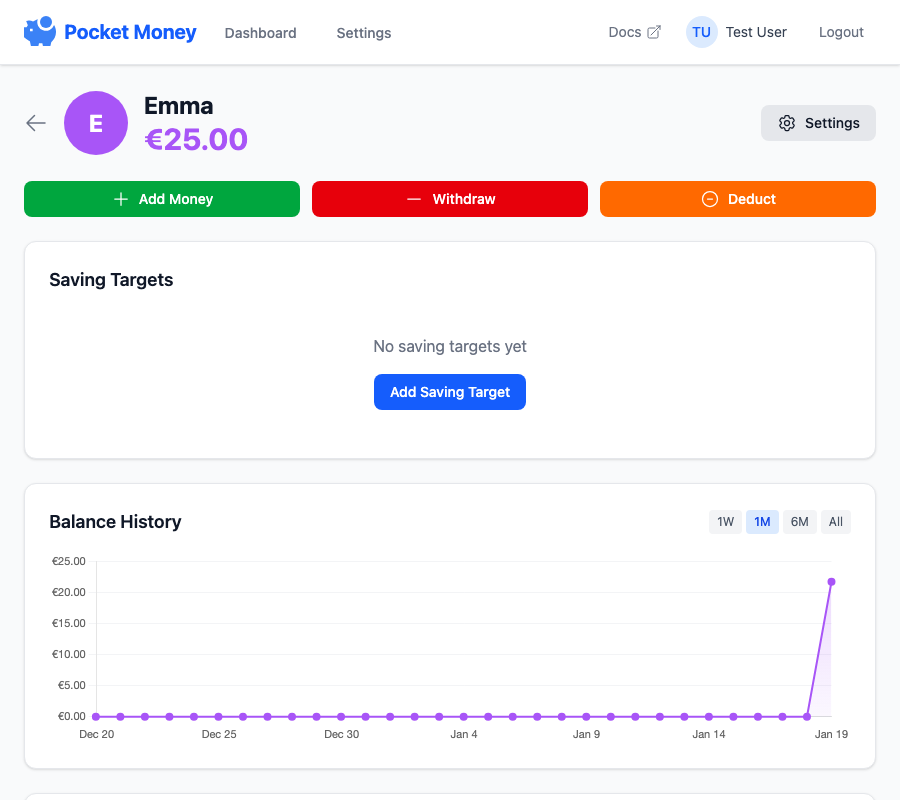Show All balance history range

click(x=836, y=522)
